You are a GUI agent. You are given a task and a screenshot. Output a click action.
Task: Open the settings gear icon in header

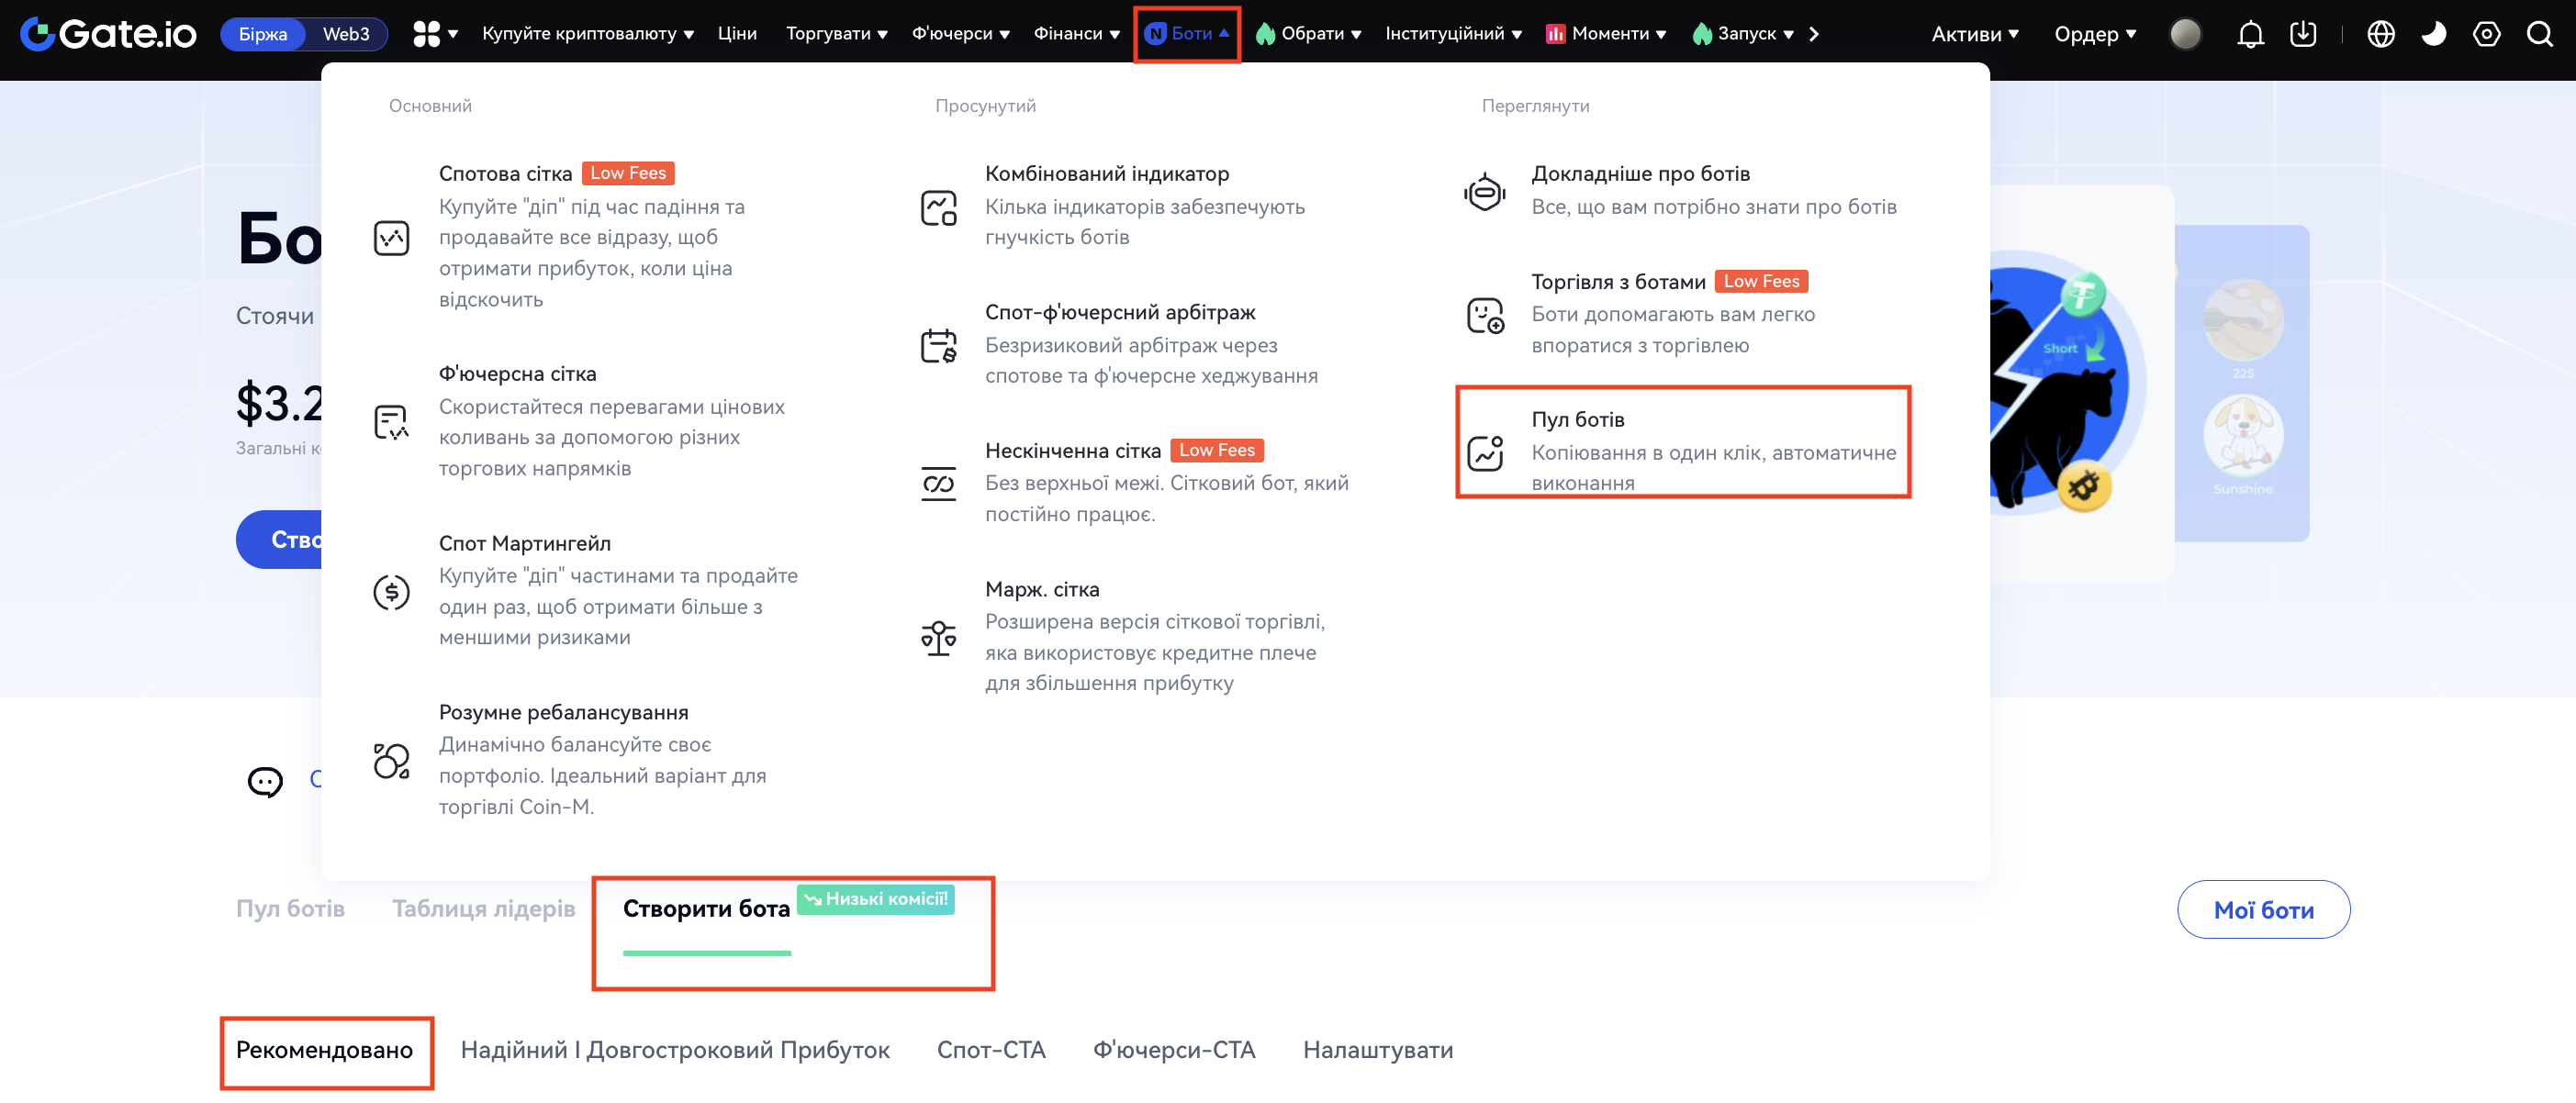pos(2486,34)
